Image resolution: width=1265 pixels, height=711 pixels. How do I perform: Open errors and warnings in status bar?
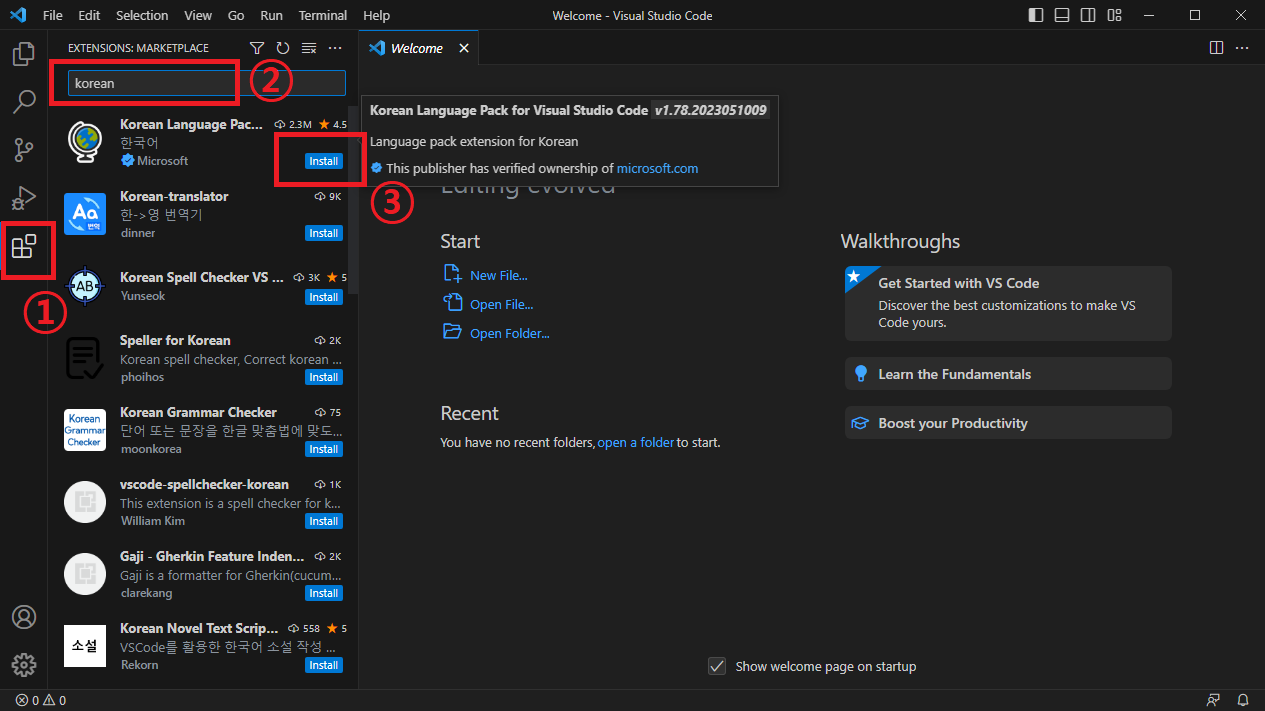coord(41,700)
